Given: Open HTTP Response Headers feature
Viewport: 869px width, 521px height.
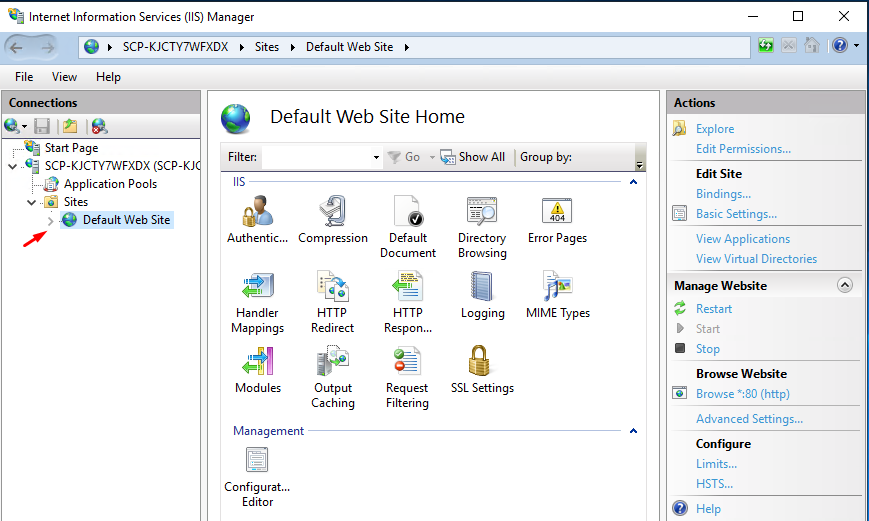Looking at the screenshot, I should (408, 302).
